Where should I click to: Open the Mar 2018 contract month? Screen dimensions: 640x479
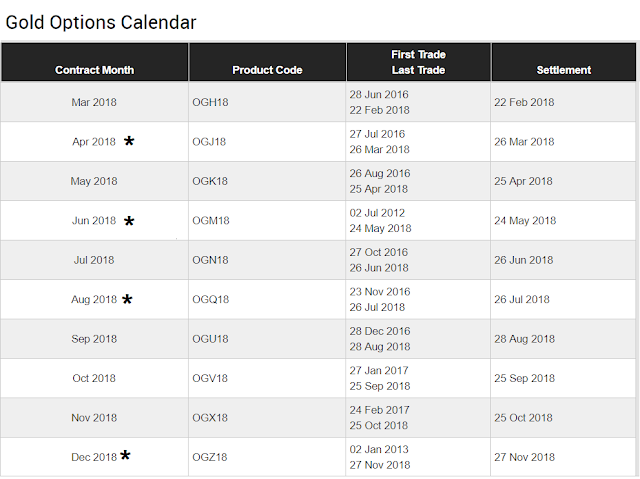94,102
